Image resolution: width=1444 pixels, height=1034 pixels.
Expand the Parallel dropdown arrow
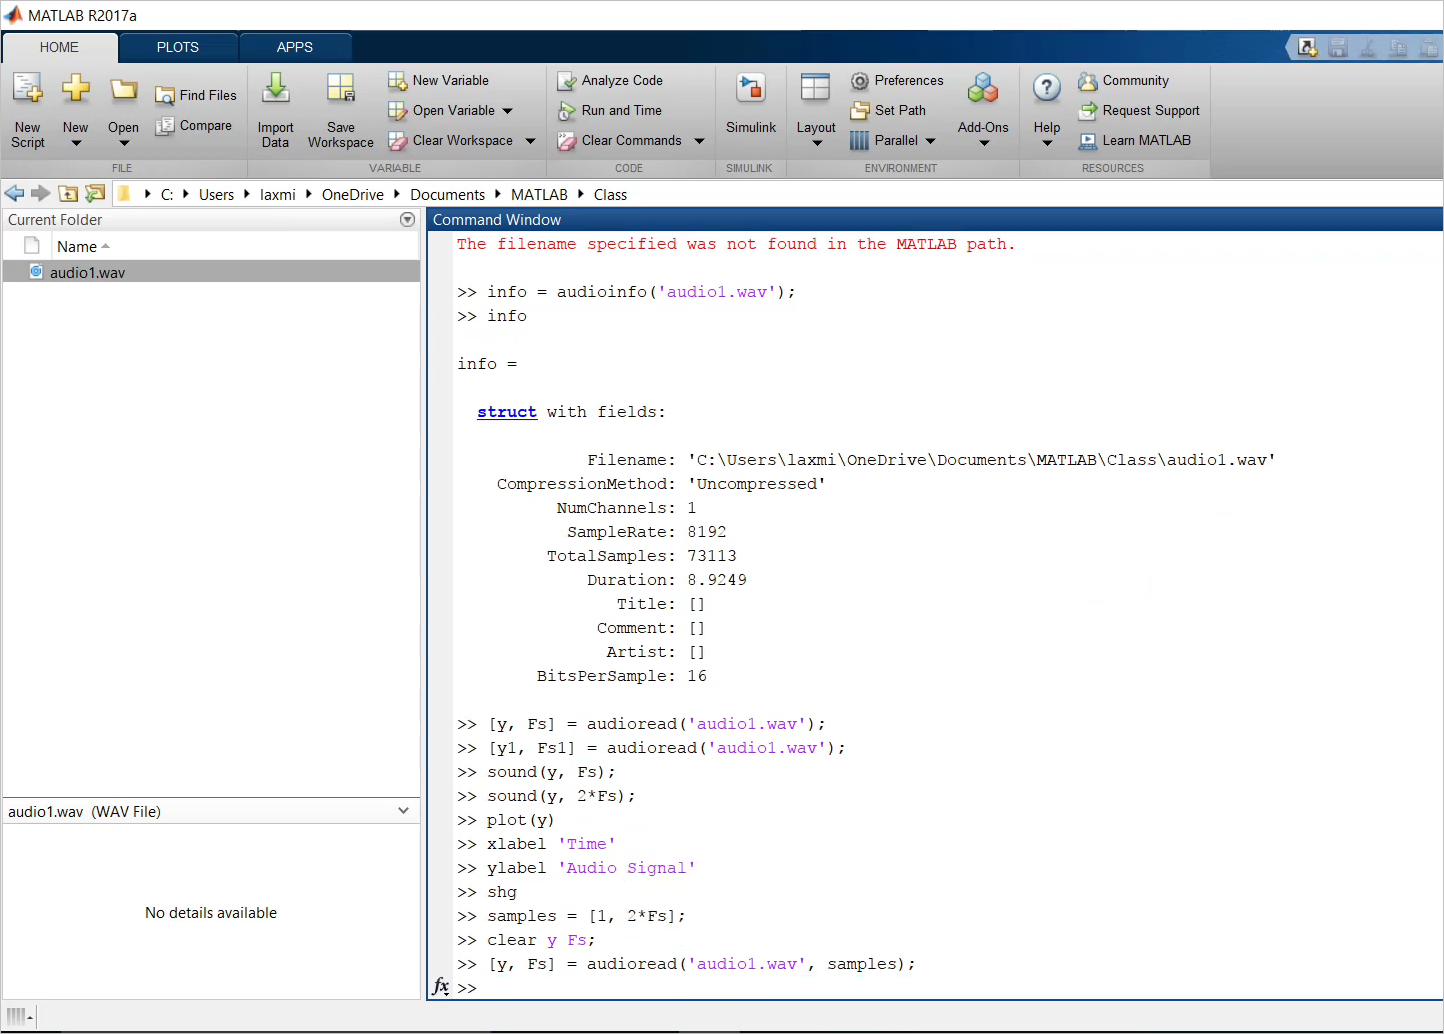coord(930,141)
